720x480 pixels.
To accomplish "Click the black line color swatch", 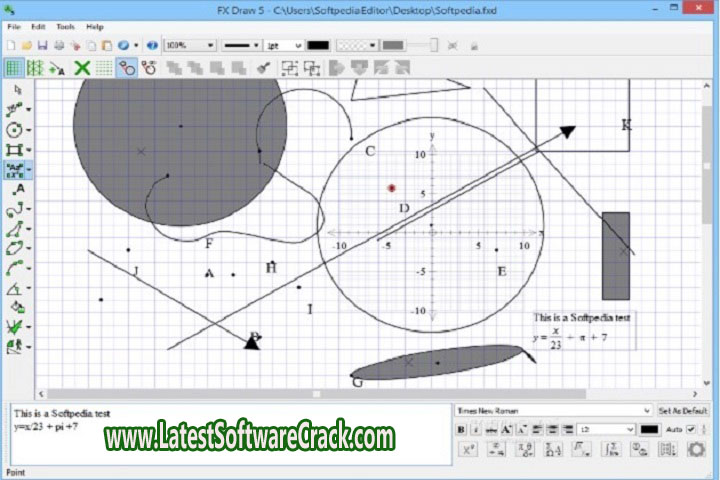I will pyautogui.click(x=318, y=46).
